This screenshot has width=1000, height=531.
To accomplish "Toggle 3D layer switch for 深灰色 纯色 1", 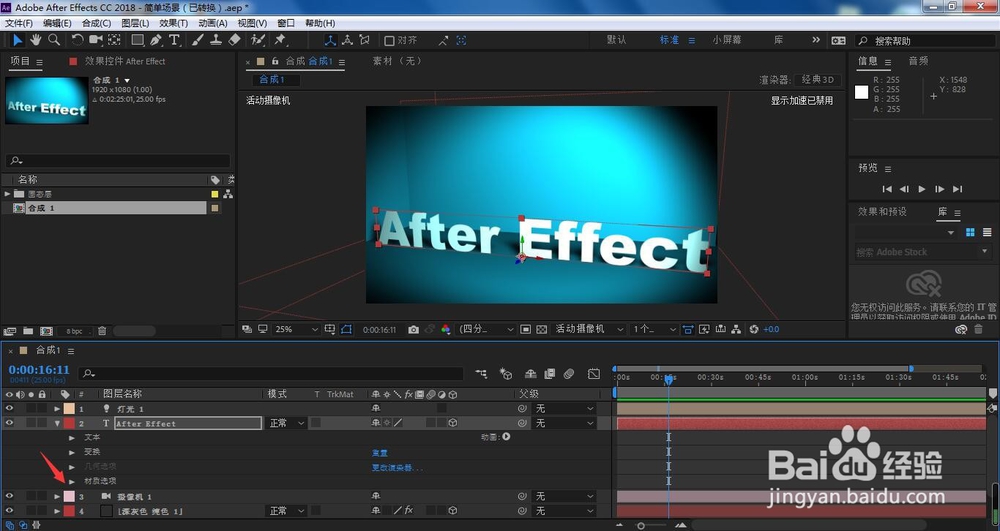I will [452, 511].
